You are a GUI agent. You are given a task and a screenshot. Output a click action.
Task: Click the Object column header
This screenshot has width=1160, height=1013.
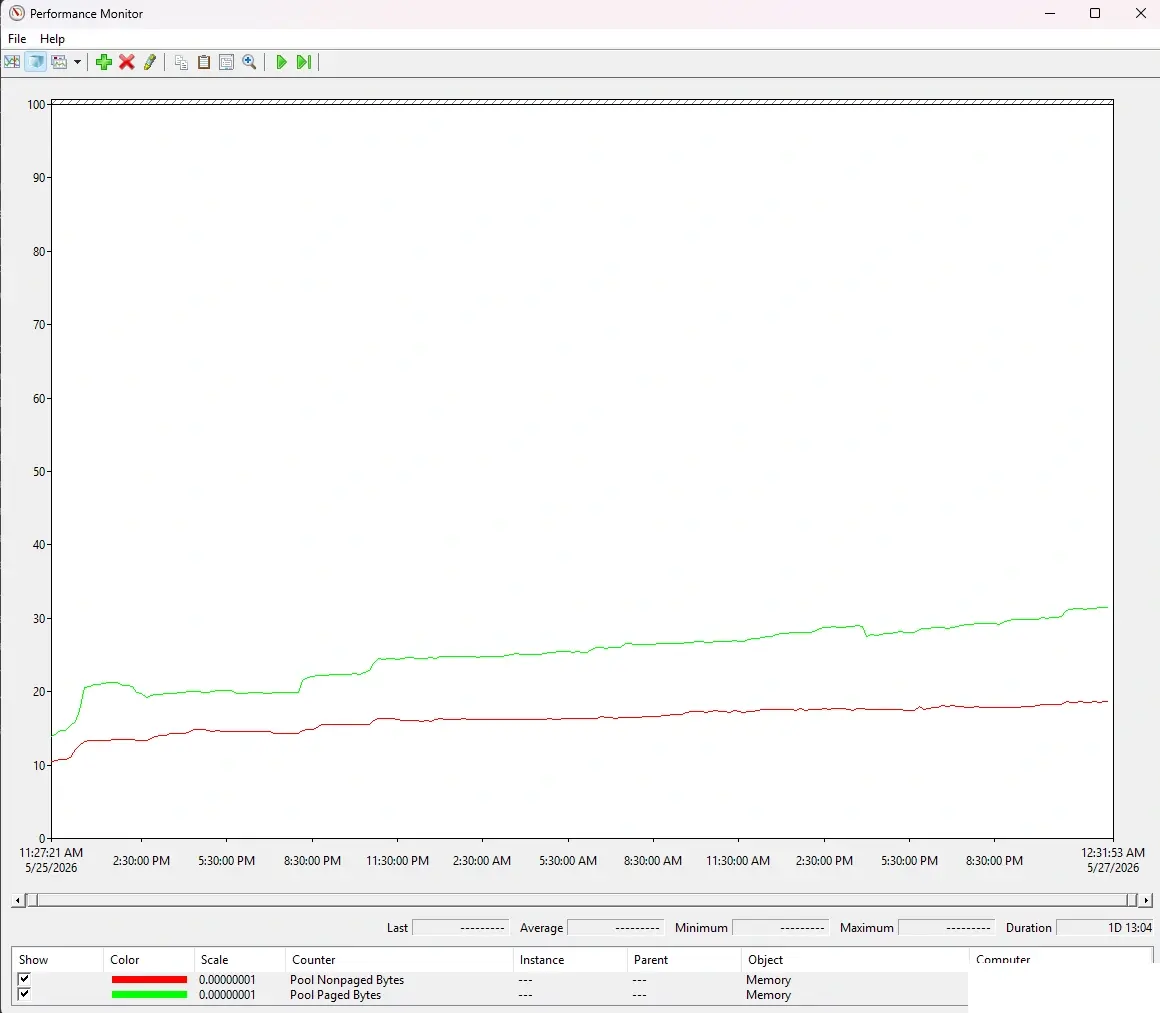(854, 960)
